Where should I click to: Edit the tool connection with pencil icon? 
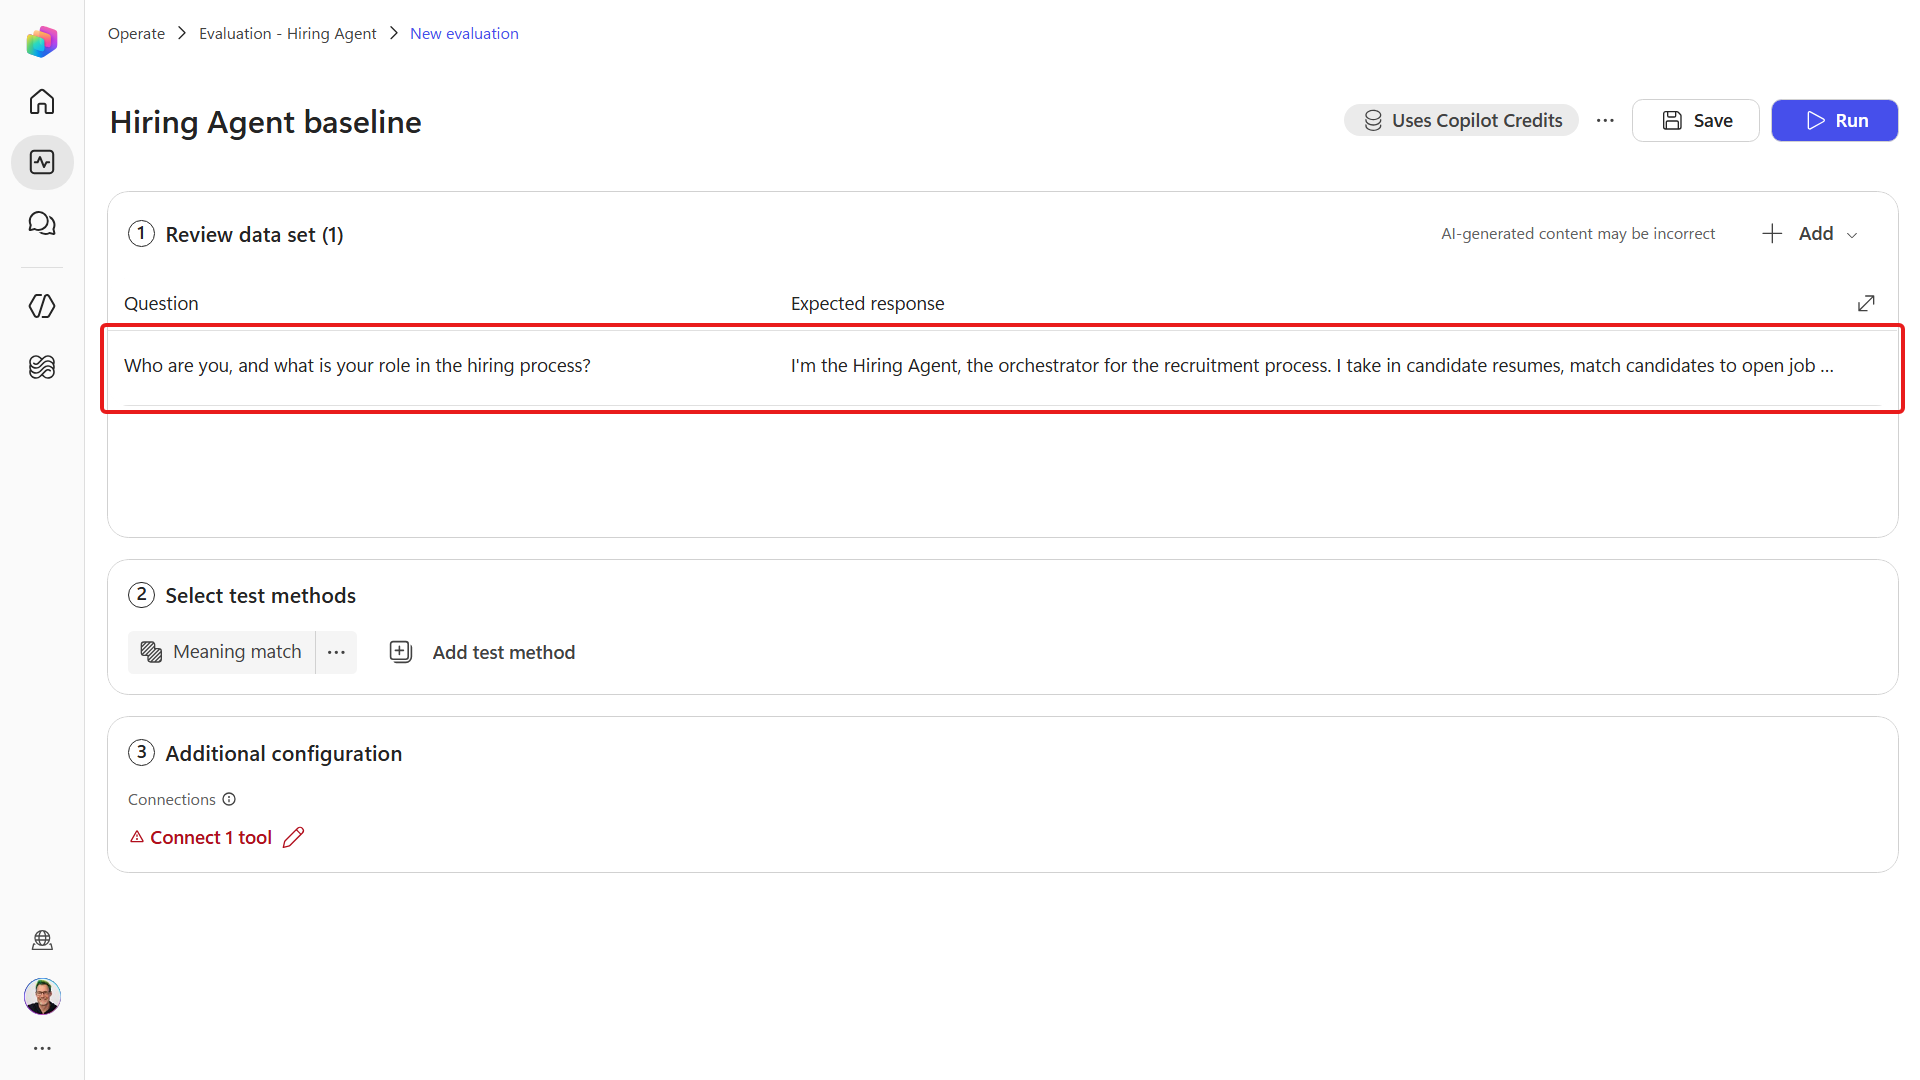click(293, 837)
